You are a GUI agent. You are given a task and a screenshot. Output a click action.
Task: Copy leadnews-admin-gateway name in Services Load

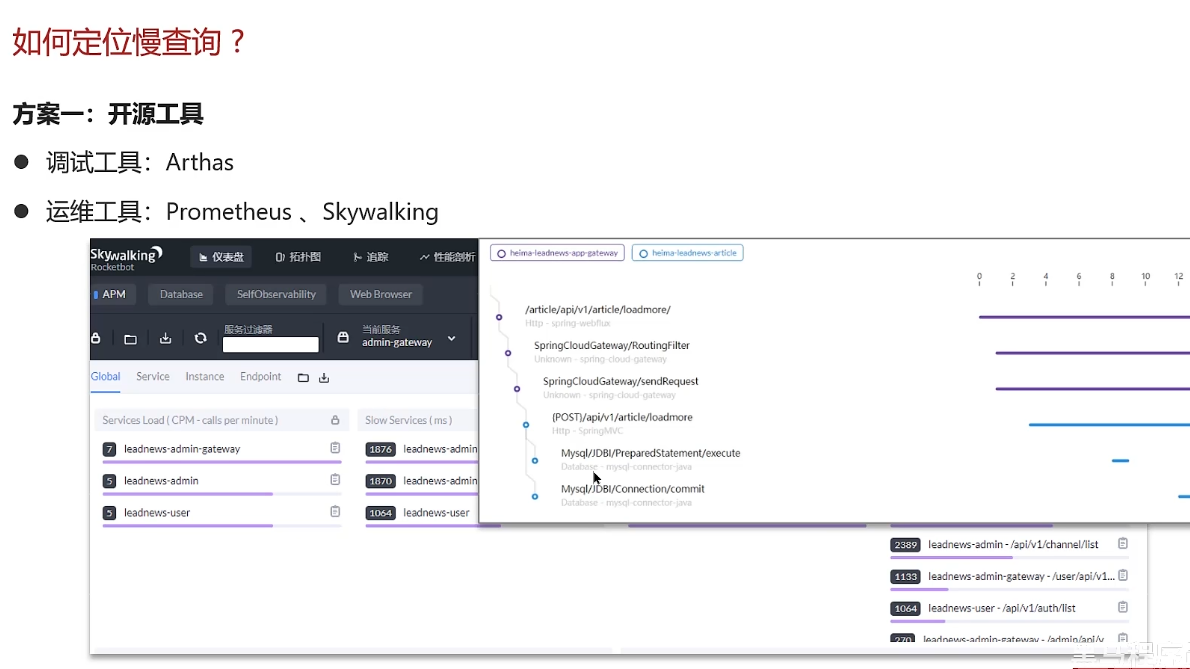pyautogui.click(x=335, y=448)
